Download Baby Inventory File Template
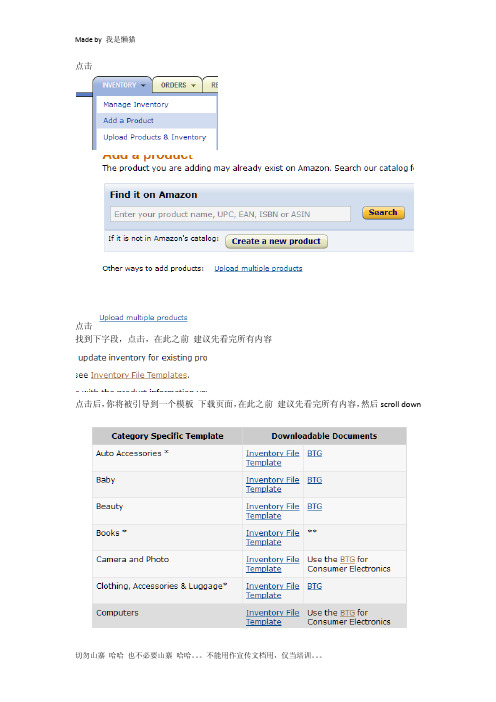Image resolution: width=496 pixels, height=702 pixels. tap(272, 484)
